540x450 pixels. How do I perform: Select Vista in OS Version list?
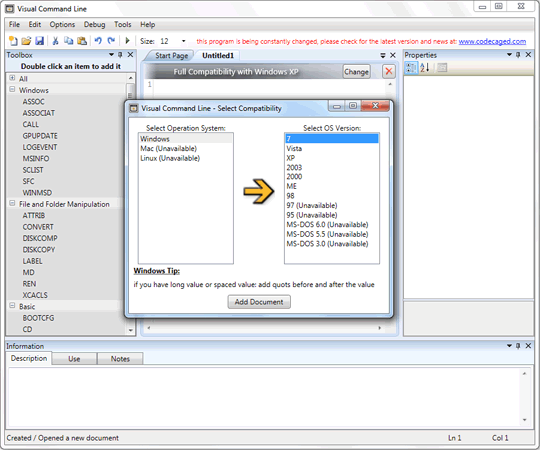[x=332, y=148]
